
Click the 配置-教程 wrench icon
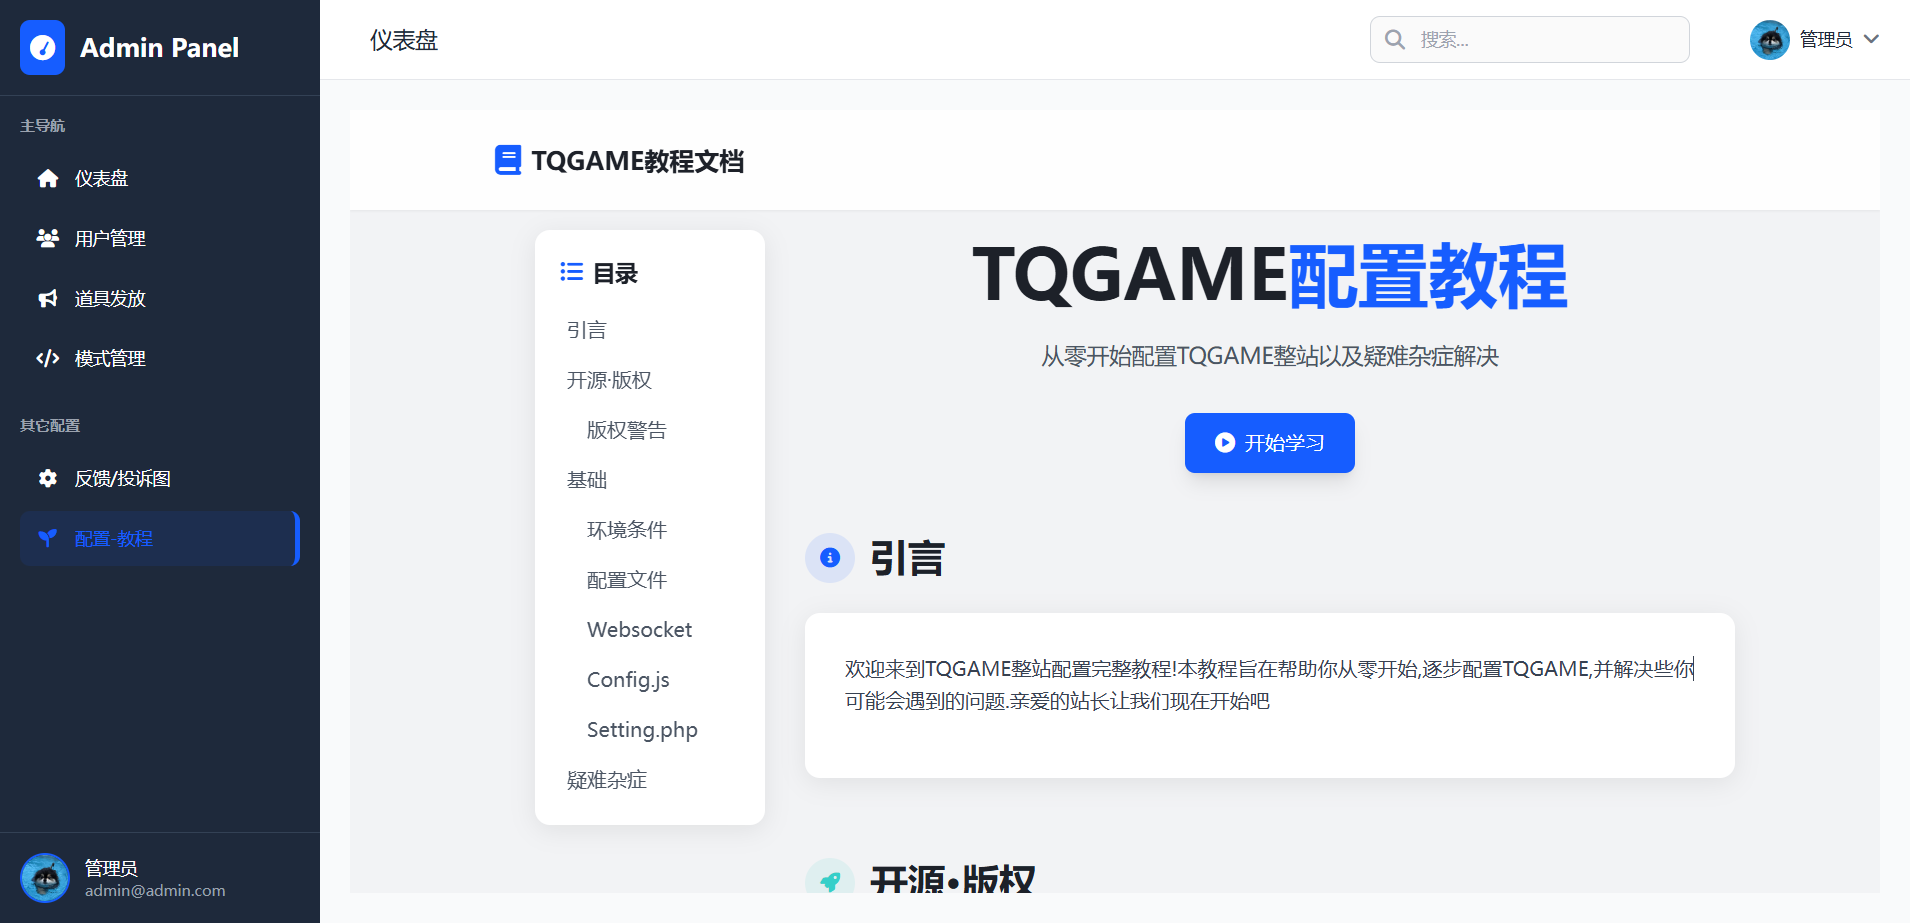point(47,538)
